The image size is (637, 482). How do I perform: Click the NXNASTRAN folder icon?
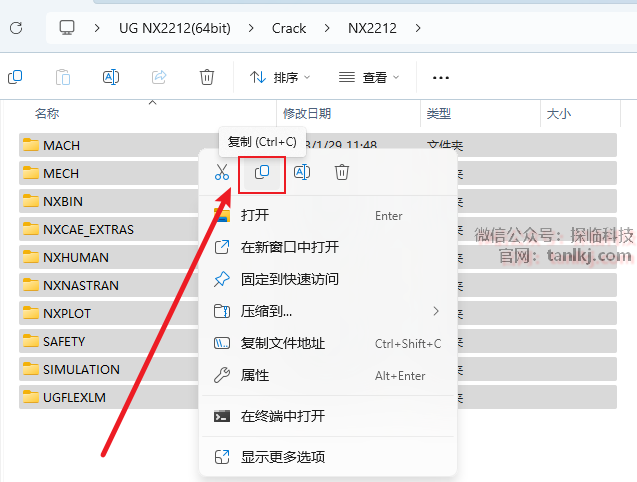(31, 285)
